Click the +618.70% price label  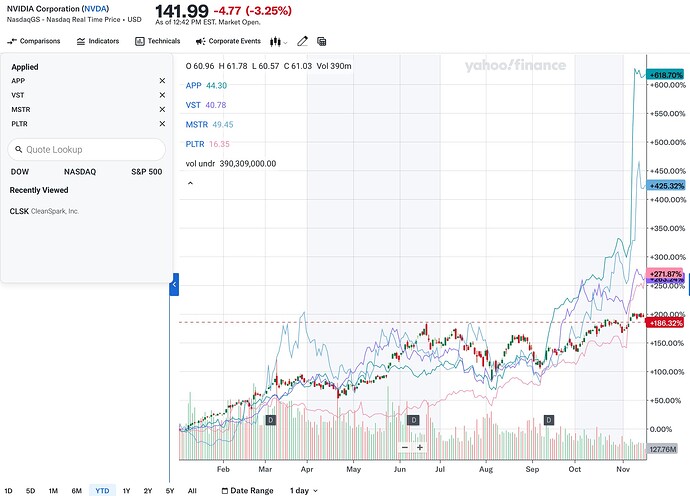(665, 75)
